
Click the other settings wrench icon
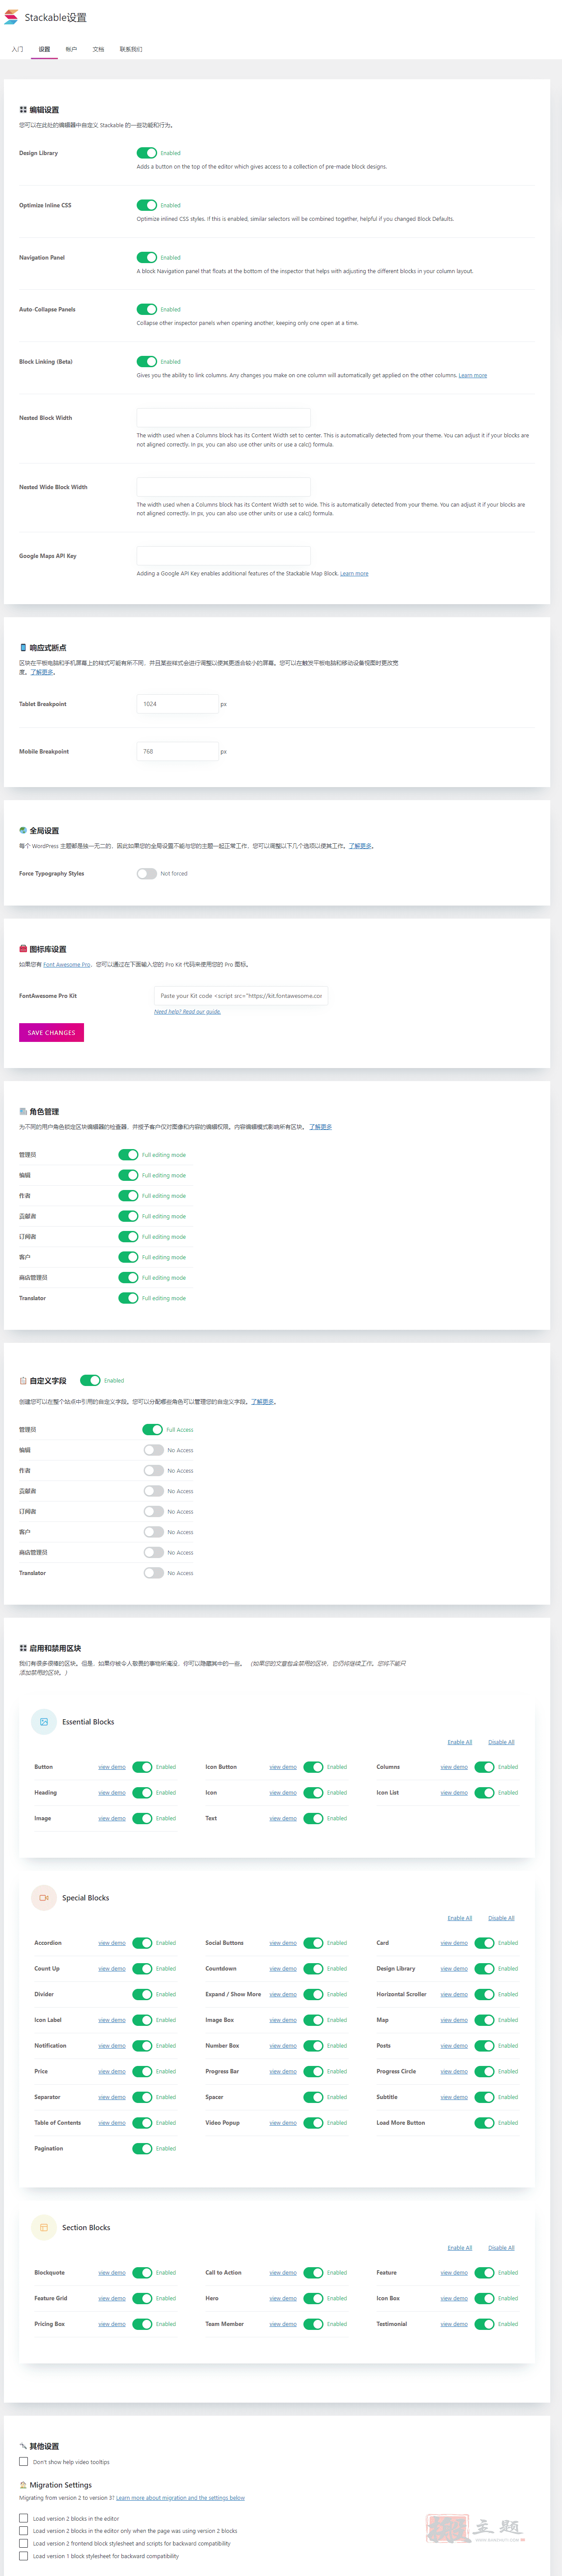(23, 2446)
